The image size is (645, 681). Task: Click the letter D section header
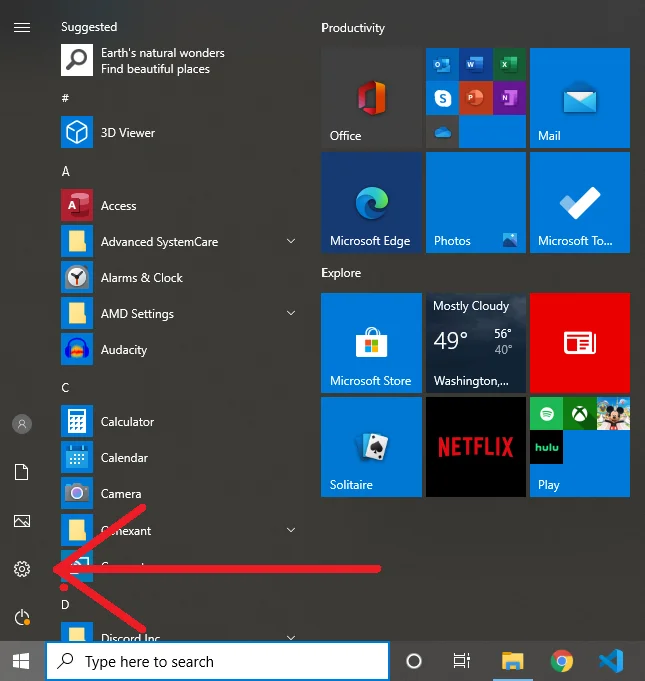pyautogui.click(x=65, y=604)
